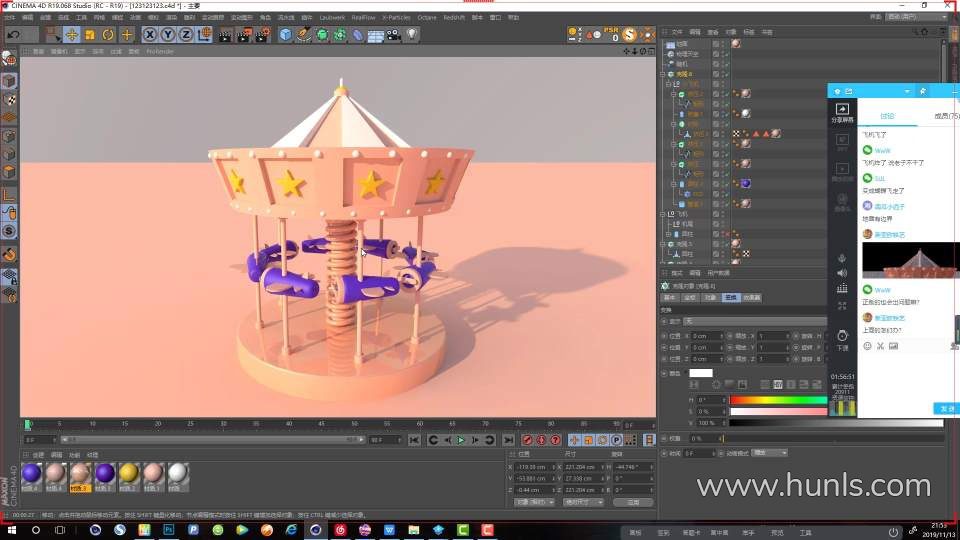Image resolution: width=960 pixels, height=540 pixels.
Task: Click the share screen icon in chat panel
Action: 842,110
